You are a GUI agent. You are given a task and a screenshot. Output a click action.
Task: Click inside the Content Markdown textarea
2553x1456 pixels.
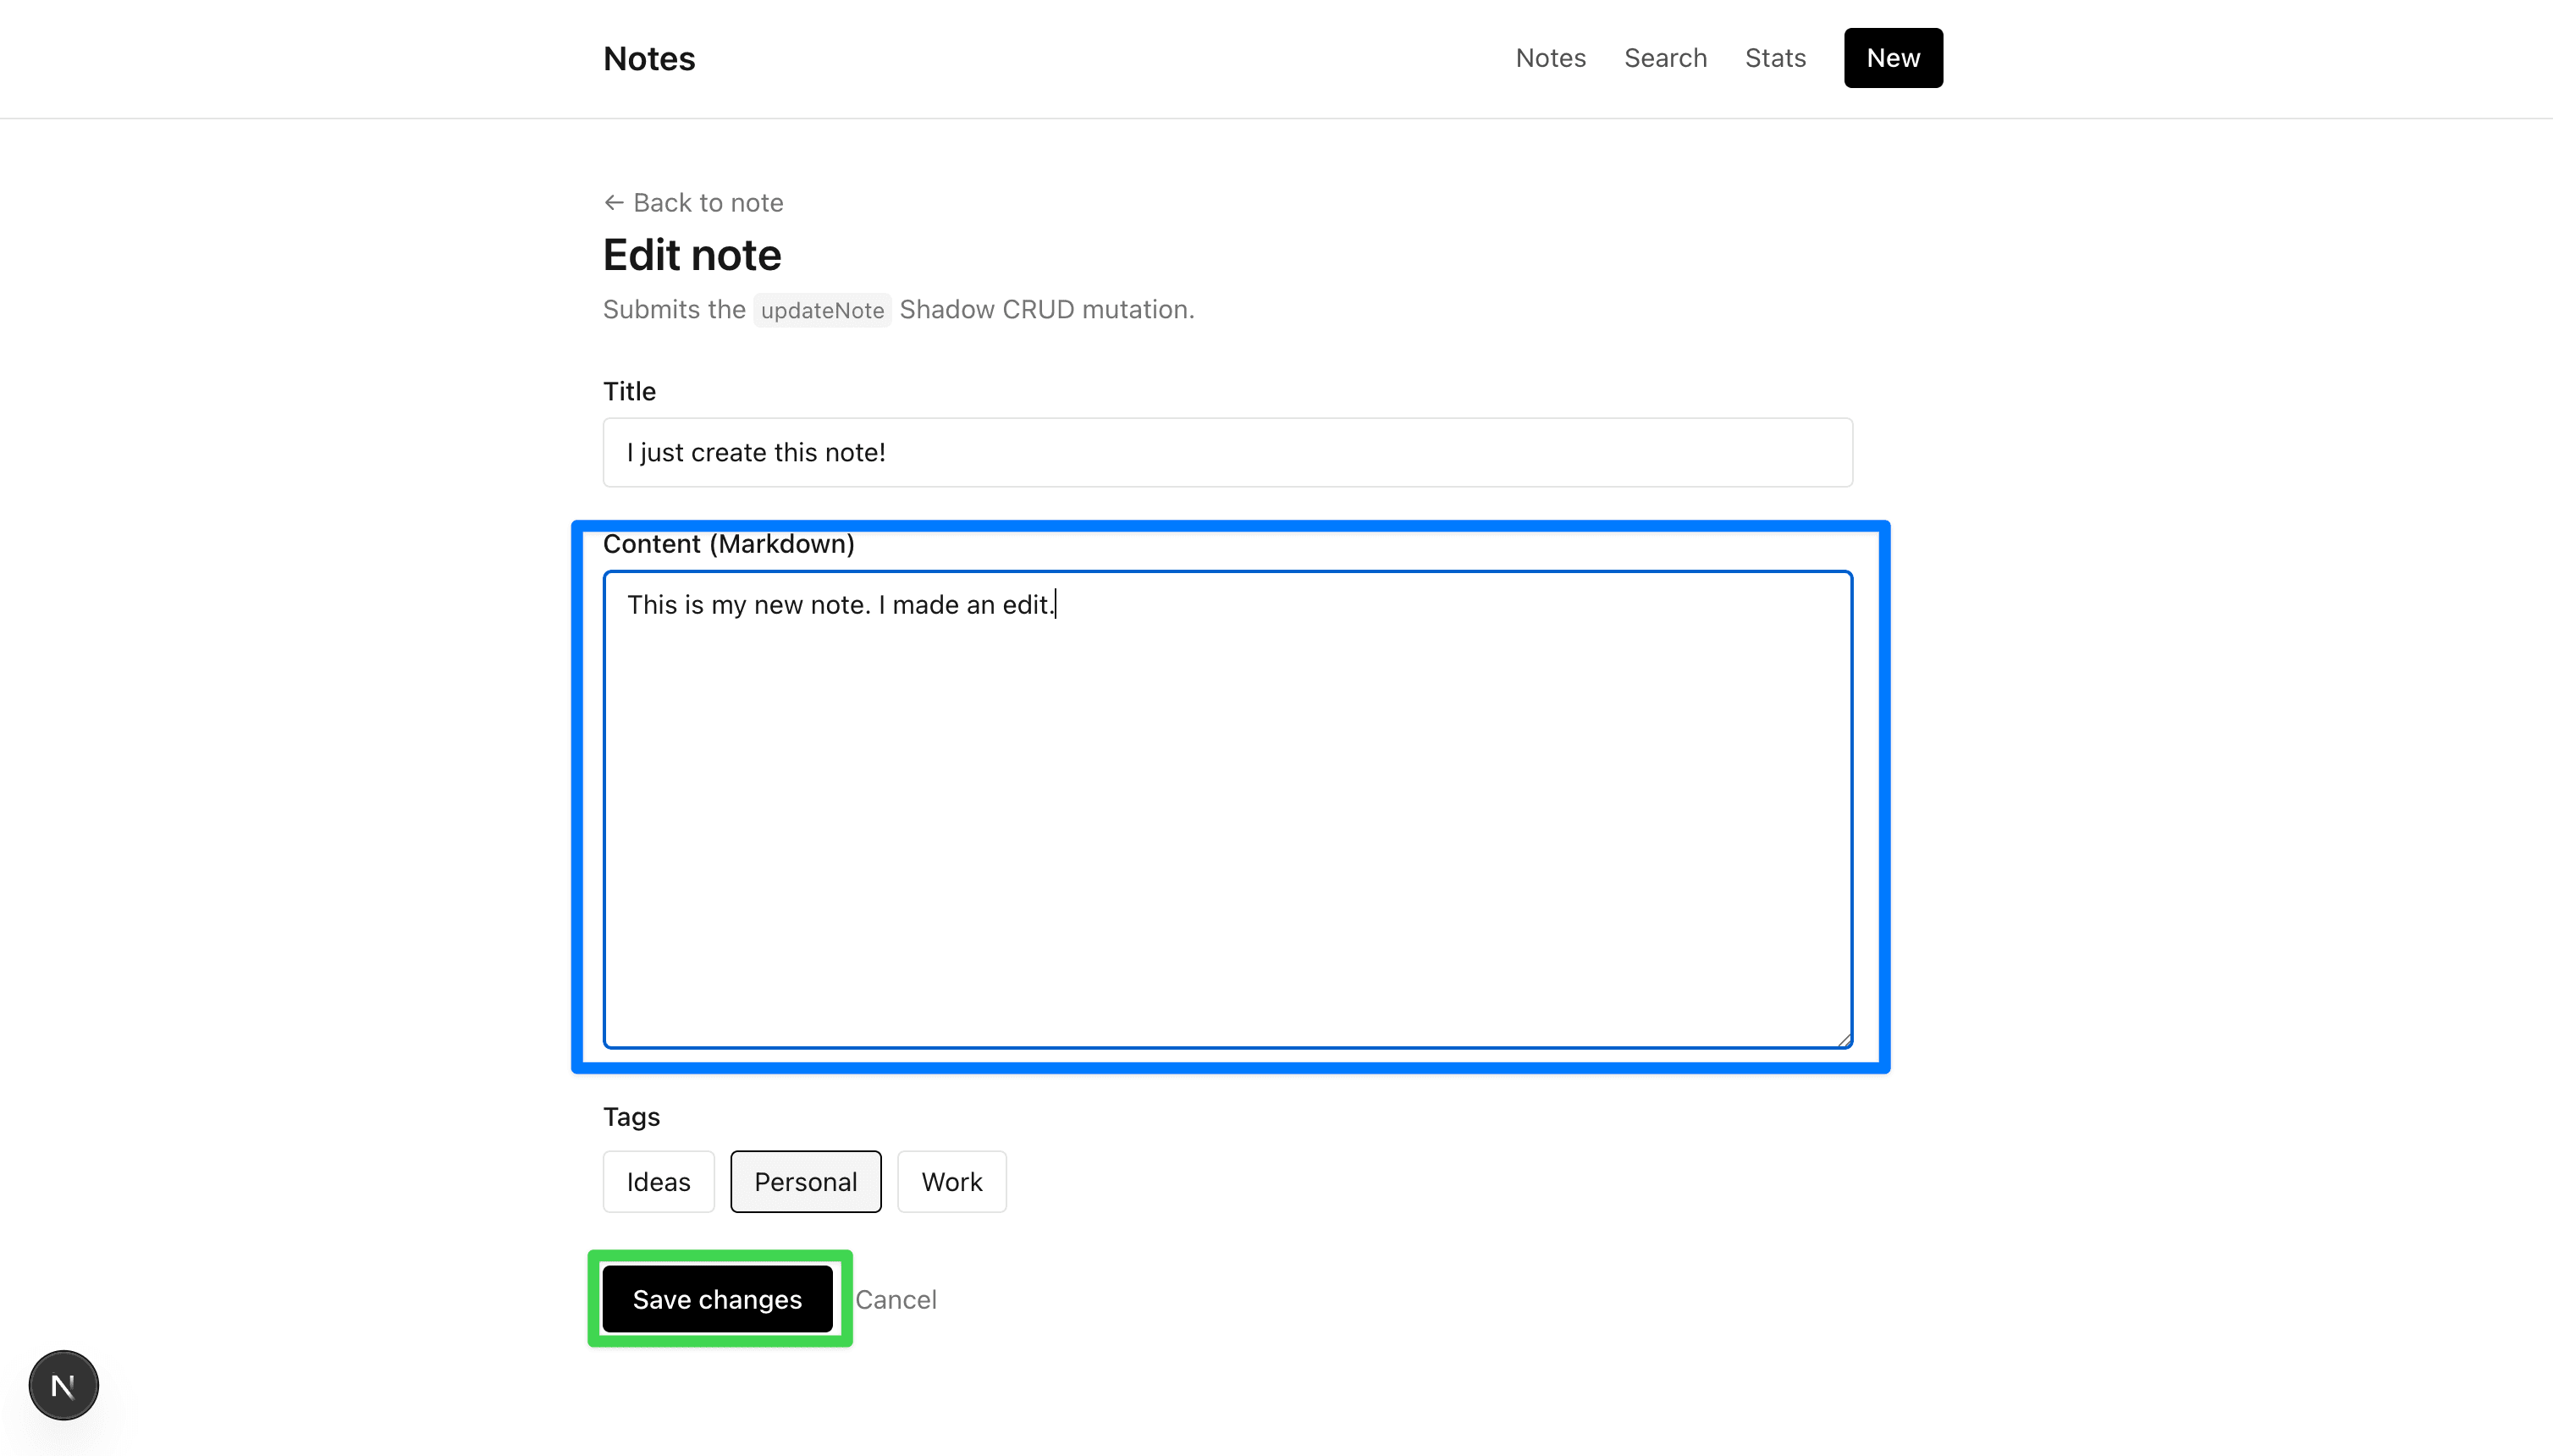point(1227,810)
